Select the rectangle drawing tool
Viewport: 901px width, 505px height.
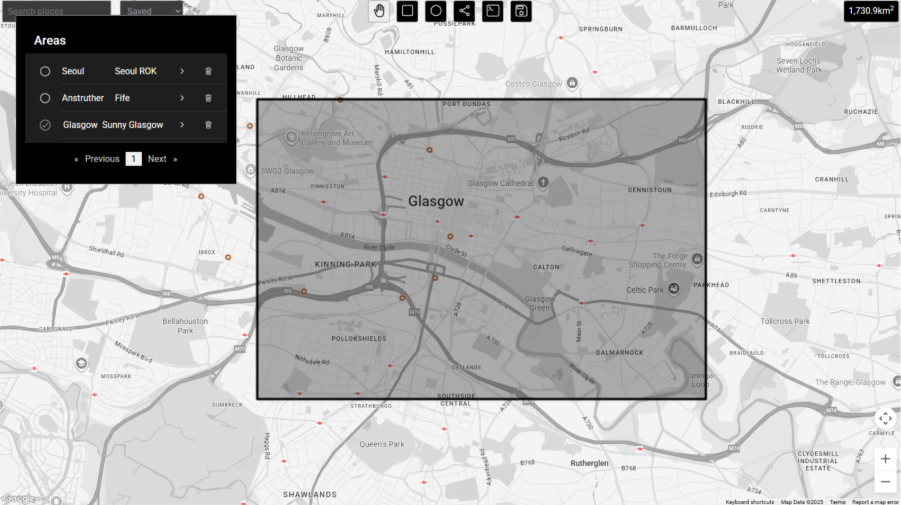(408, 11)
